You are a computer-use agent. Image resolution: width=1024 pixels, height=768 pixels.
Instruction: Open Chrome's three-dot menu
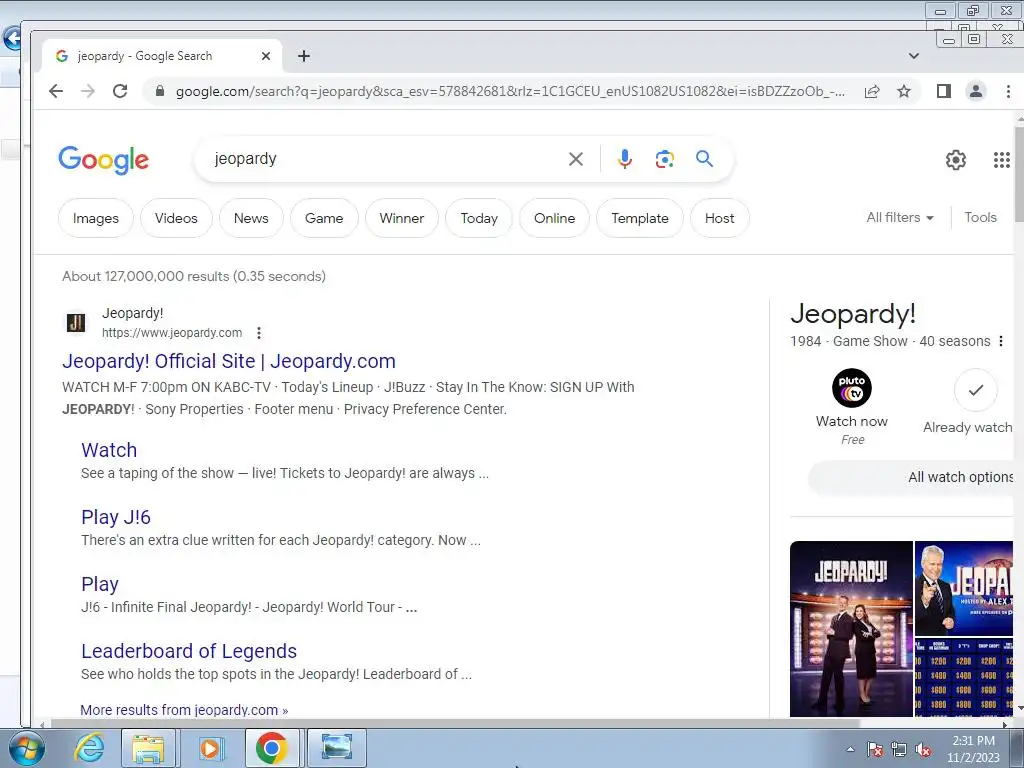coord(1008,91)
